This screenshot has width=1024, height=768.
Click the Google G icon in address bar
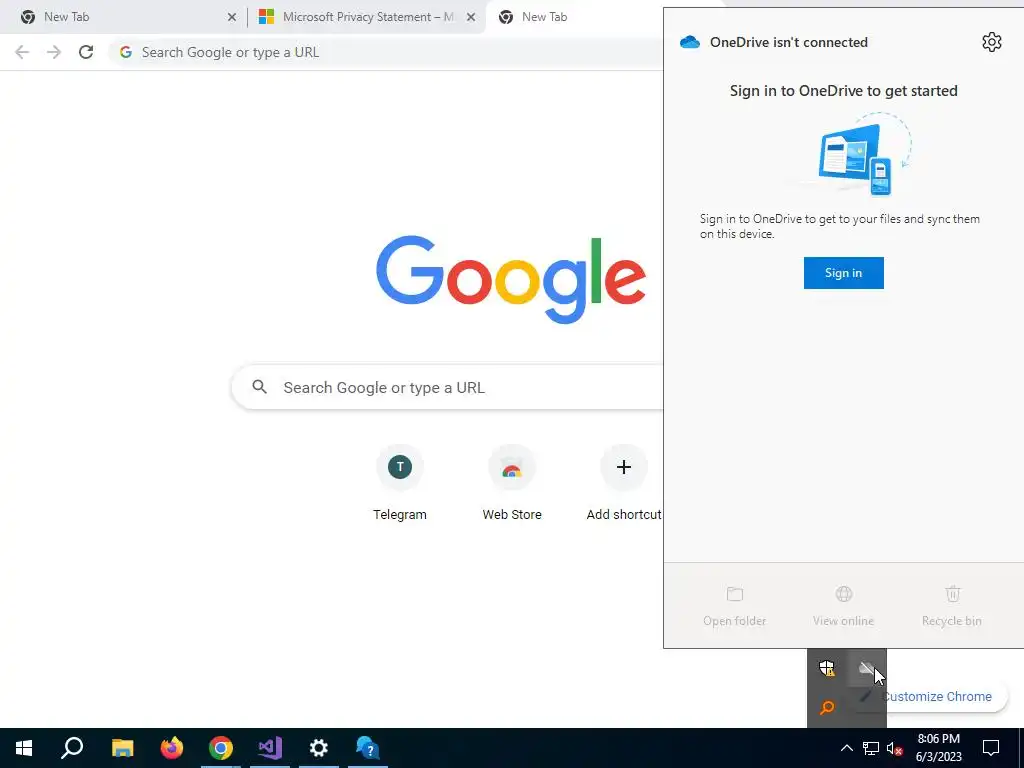click(126, 52)
